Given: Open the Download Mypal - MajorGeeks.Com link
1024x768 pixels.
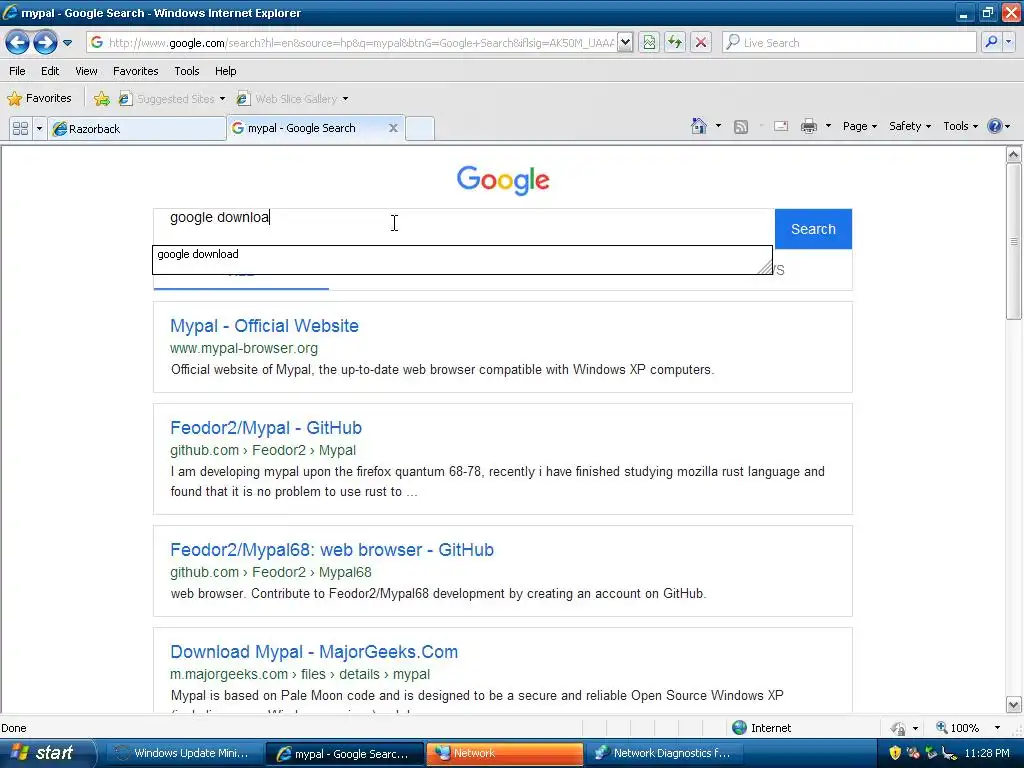Looking at the screenshot, I should [x=314, y=652].
